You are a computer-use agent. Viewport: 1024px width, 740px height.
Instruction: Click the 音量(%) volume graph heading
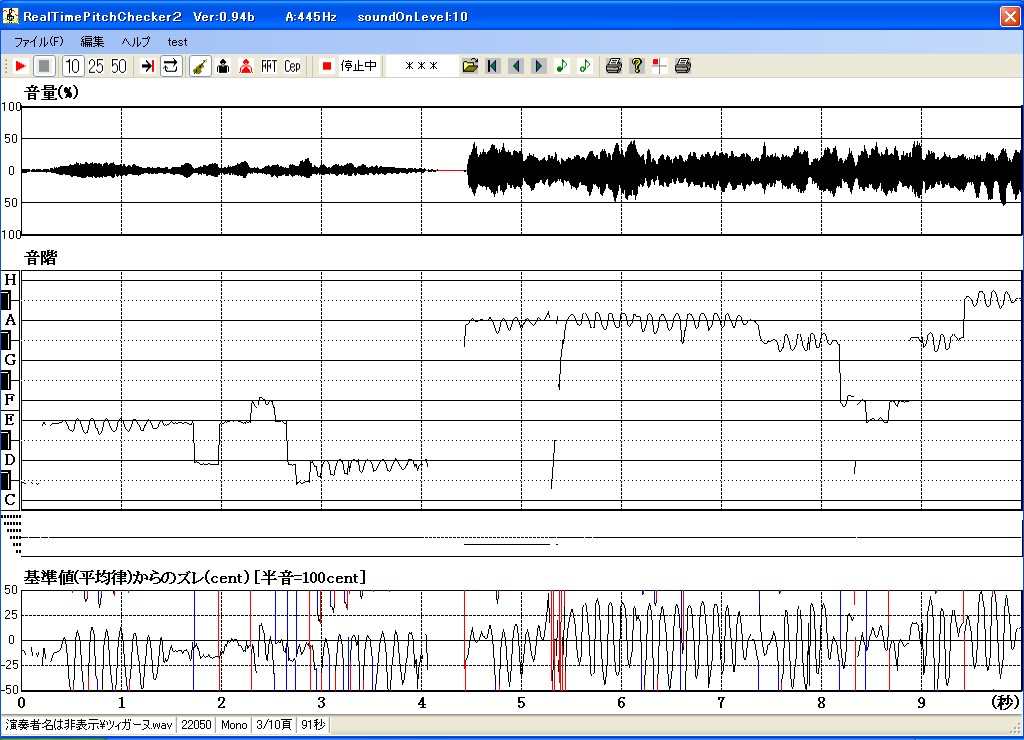click(51, 93)
